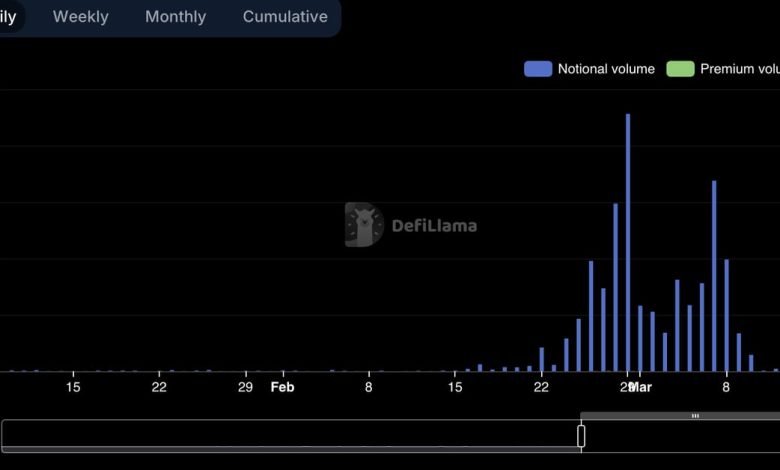
Task: Click the grip icon on the range selector
Action: pyautogui.click(x=695, y=416)
